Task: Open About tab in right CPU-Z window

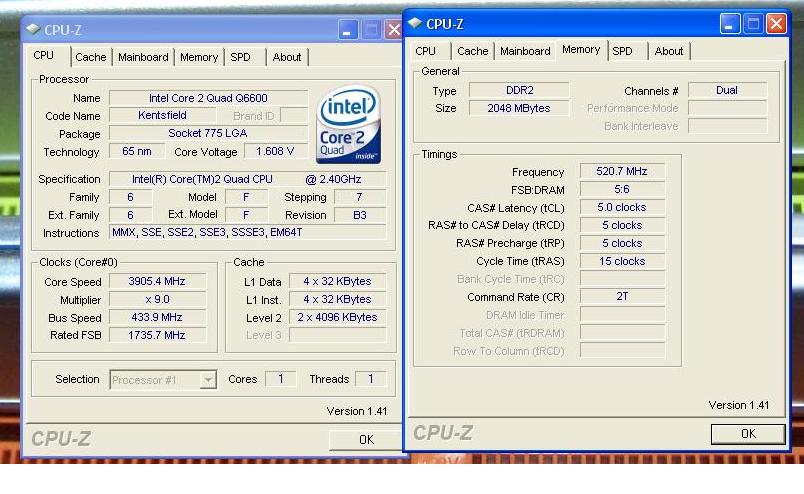Action: pos(669,51)
